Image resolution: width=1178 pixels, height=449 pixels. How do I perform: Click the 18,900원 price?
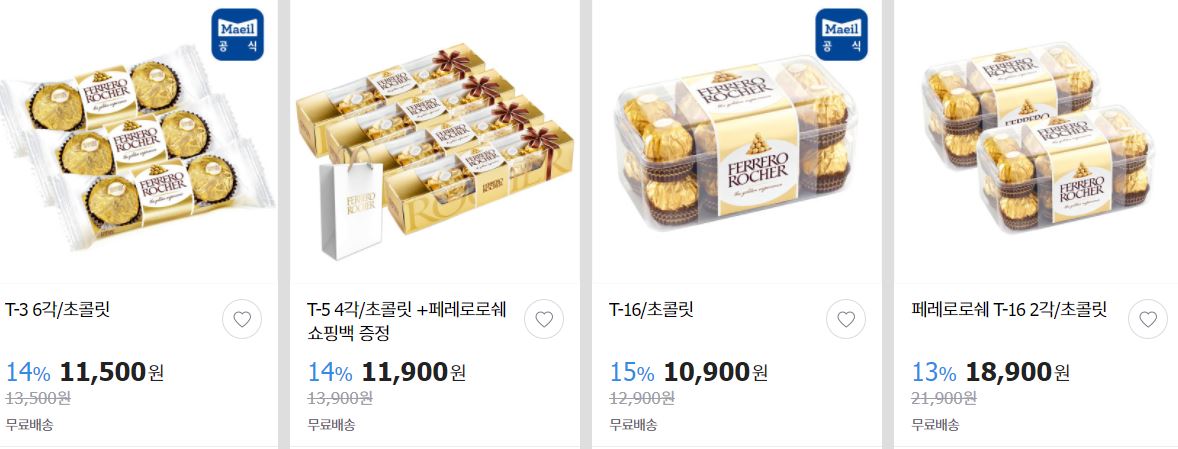tap(1017, 371)
